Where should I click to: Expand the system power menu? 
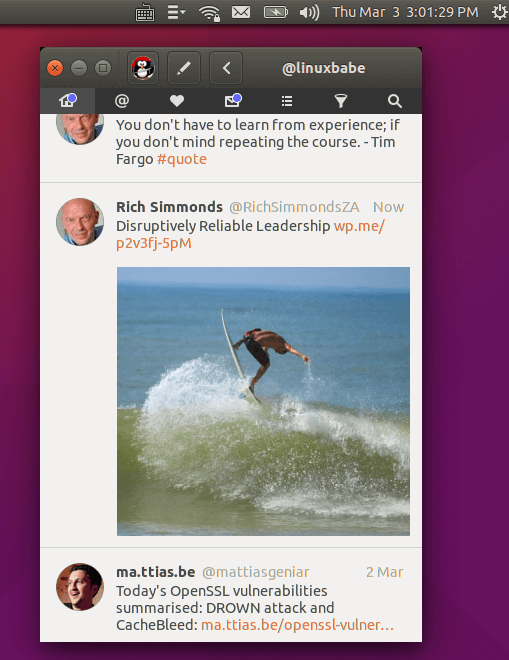pos(500,12)
